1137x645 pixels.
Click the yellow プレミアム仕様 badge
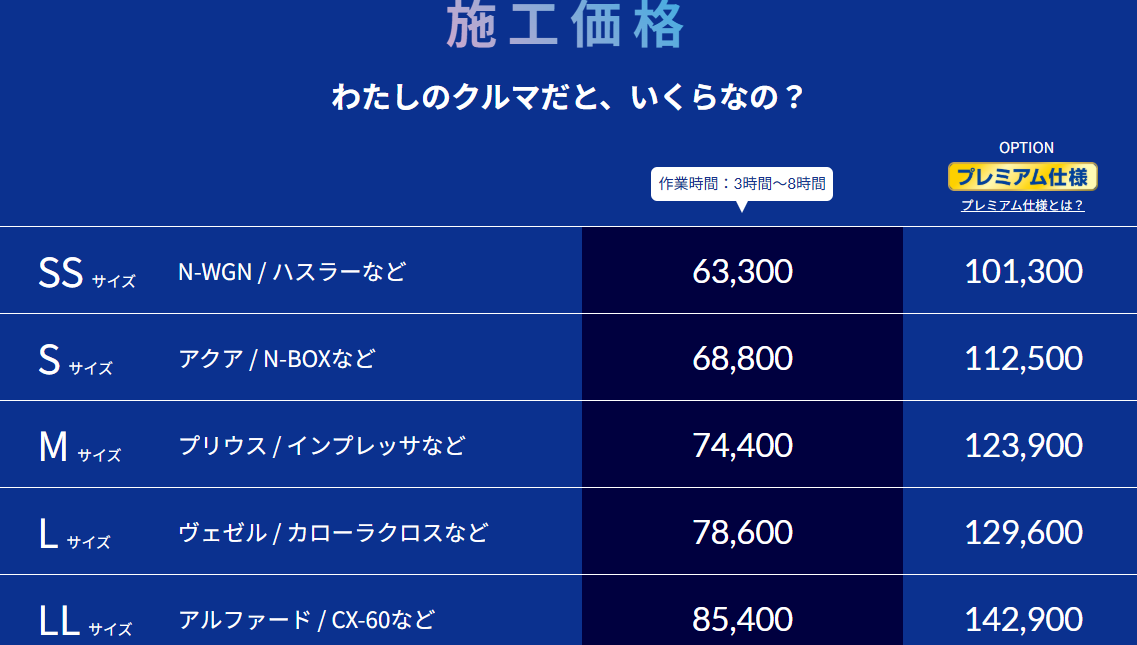tap(1023, 177)
